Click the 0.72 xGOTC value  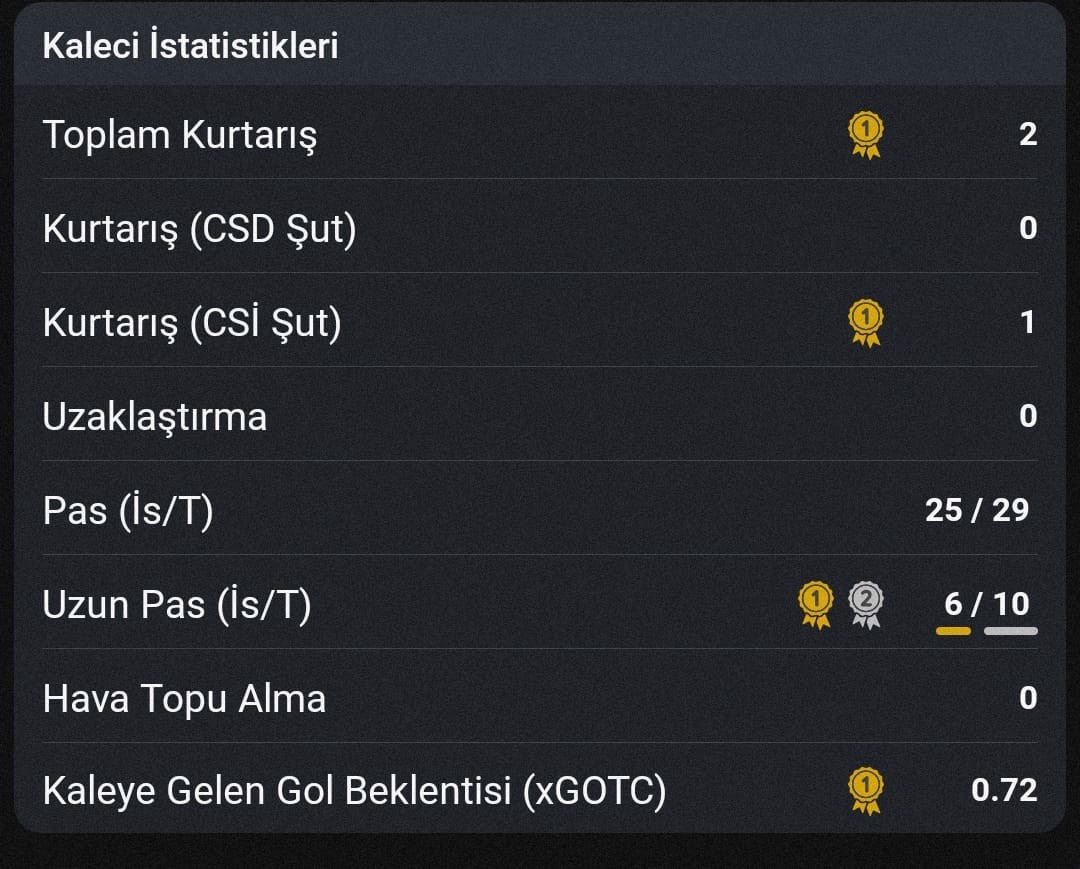1004,790
